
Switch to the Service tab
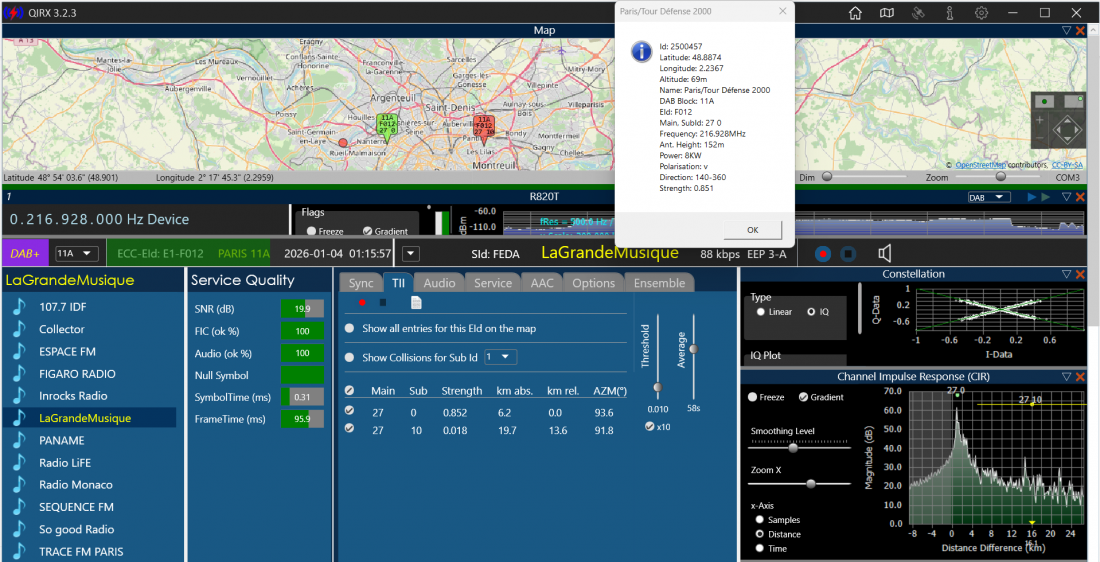492,283
